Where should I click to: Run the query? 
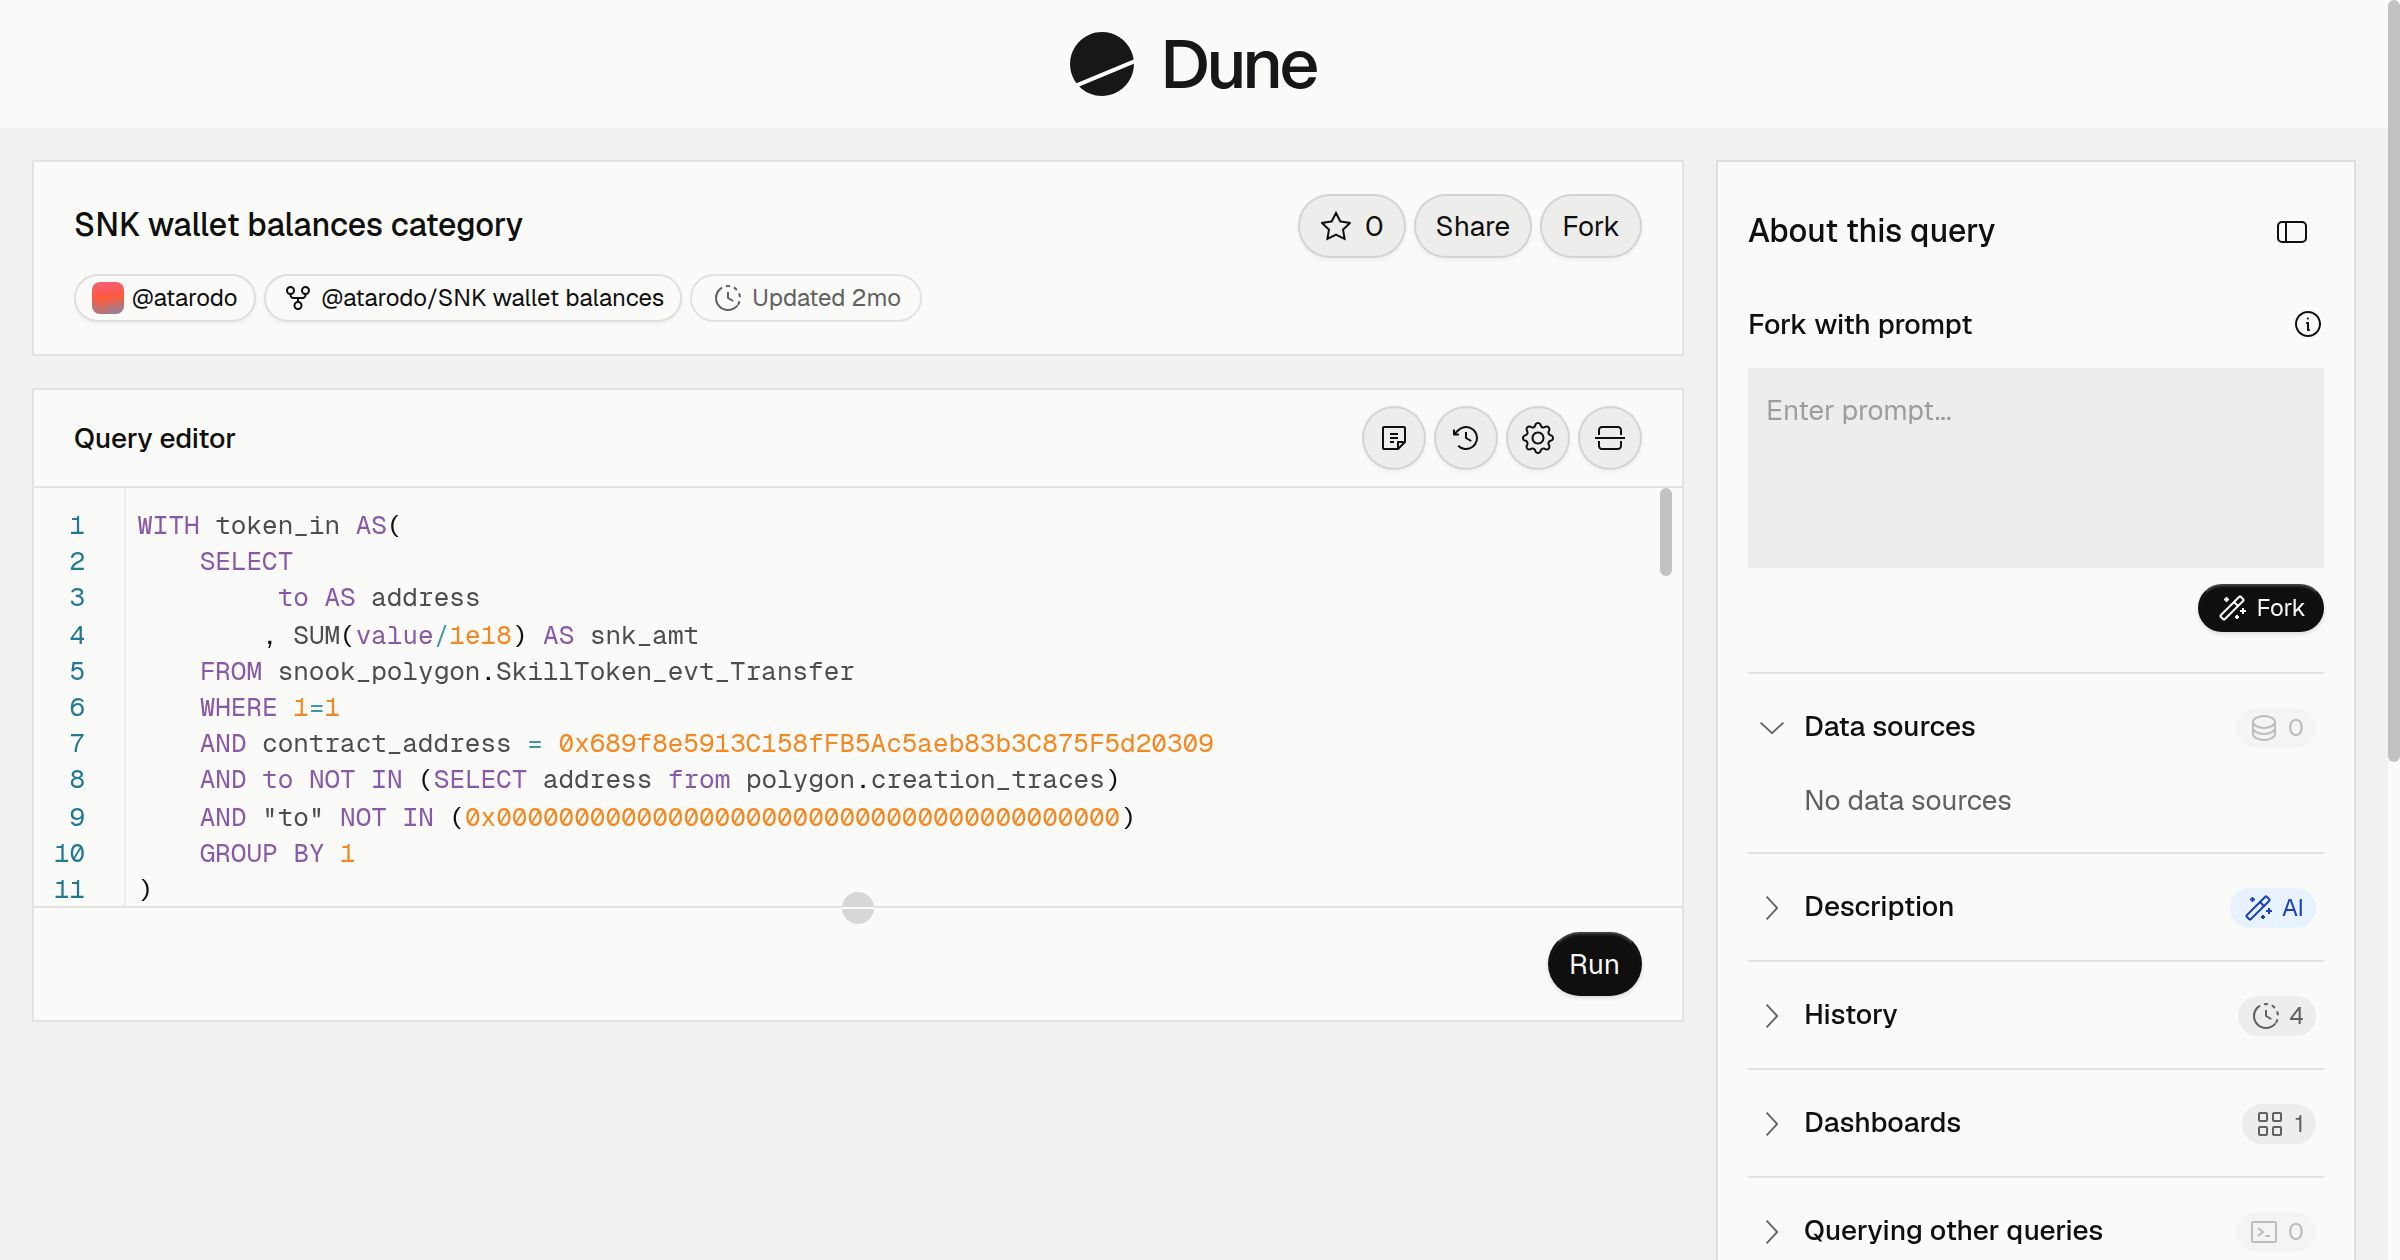(x=1594, y=964)
